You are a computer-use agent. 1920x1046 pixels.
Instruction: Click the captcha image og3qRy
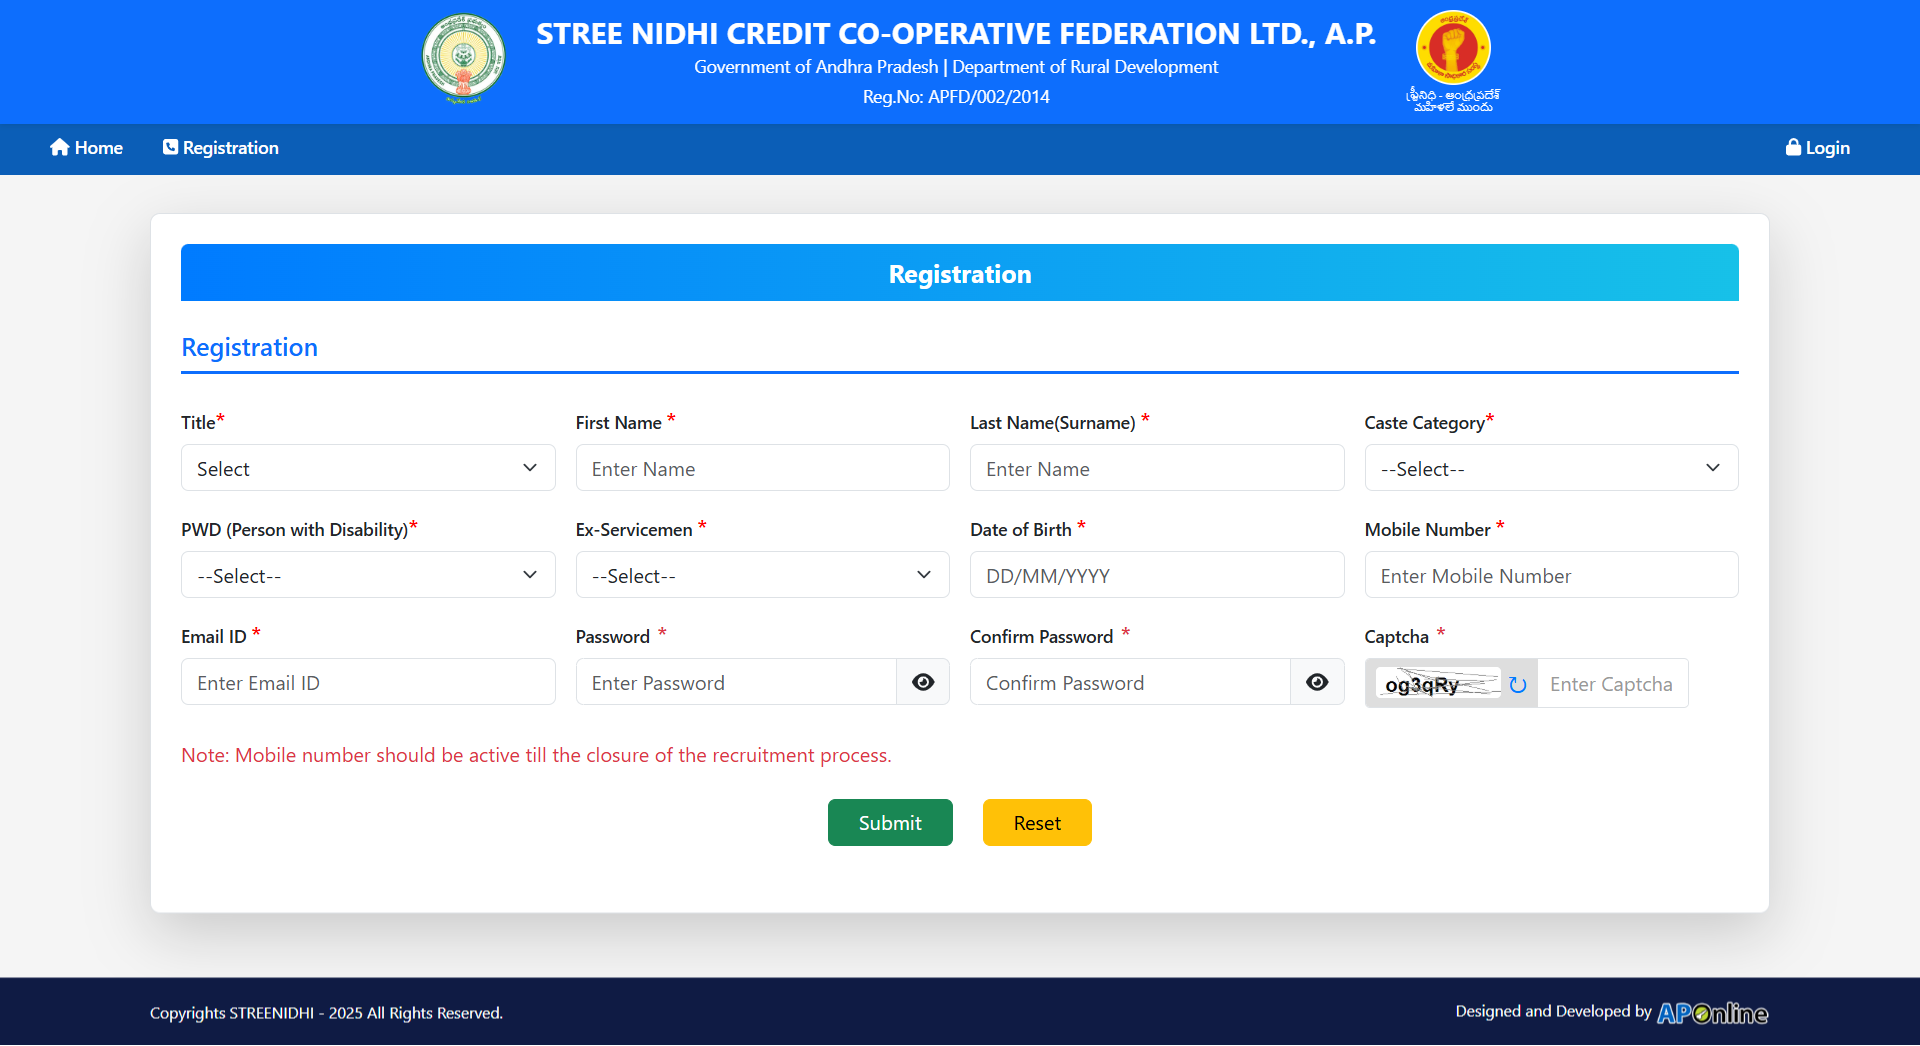tap(1437, 684)
